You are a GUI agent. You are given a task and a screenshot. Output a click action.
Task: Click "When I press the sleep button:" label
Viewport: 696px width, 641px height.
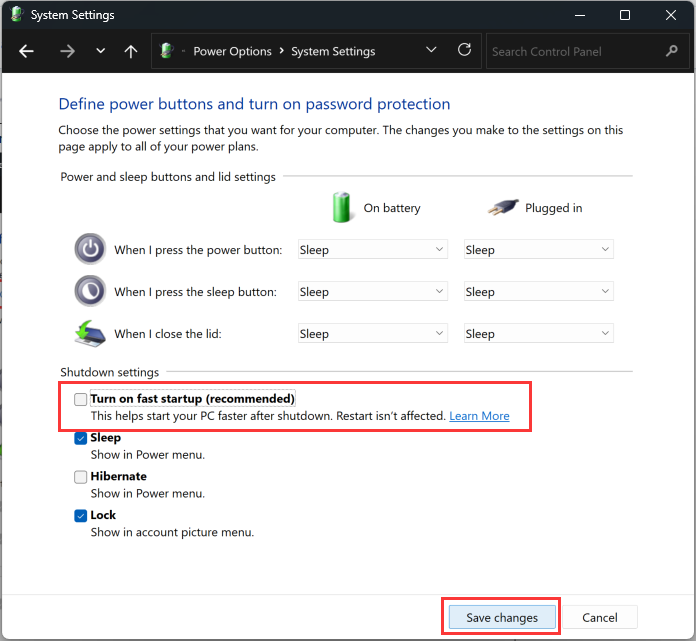[x=195, y=292]
